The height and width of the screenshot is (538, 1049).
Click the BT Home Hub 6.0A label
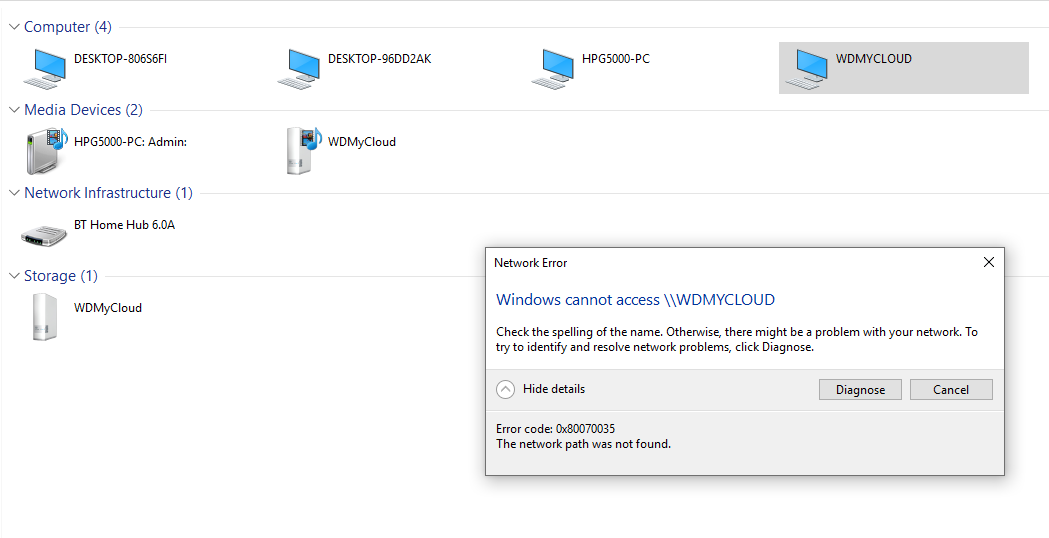pyautogui.click(x=124, y=225)
